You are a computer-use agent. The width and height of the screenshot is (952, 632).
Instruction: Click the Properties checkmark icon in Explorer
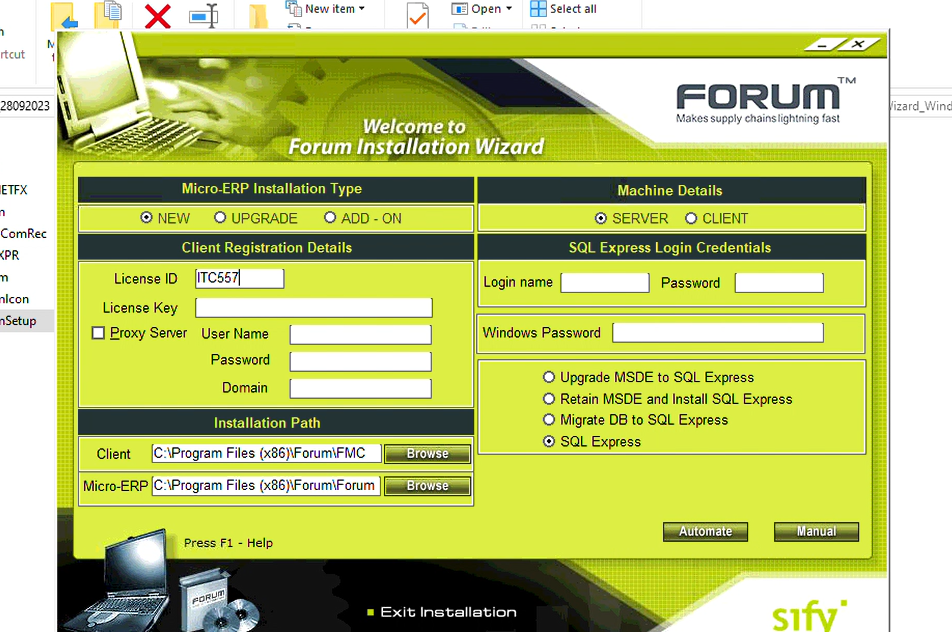tap(418, 16)
